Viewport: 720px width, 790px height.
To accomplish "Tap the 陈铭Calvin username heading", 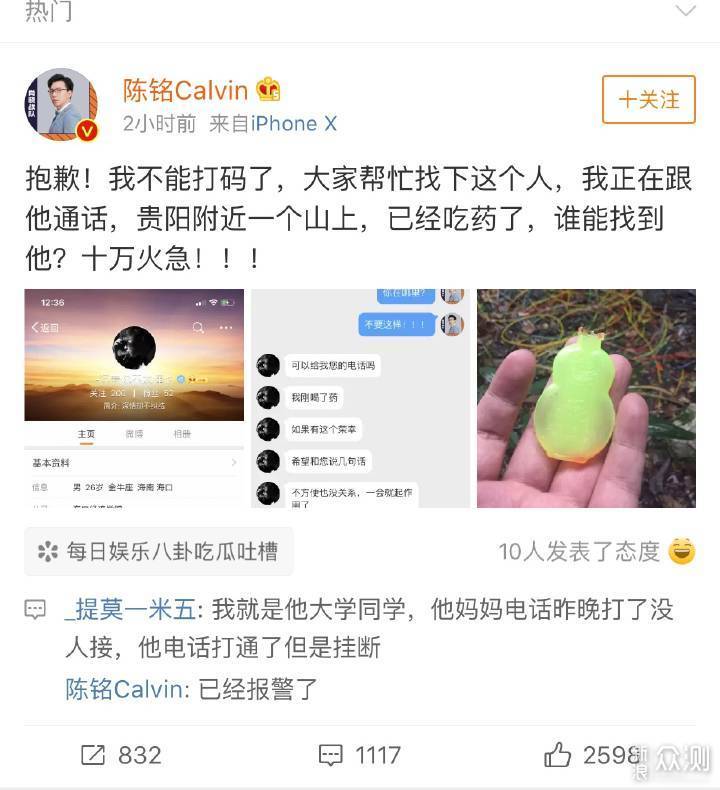I will pos(185,91).
